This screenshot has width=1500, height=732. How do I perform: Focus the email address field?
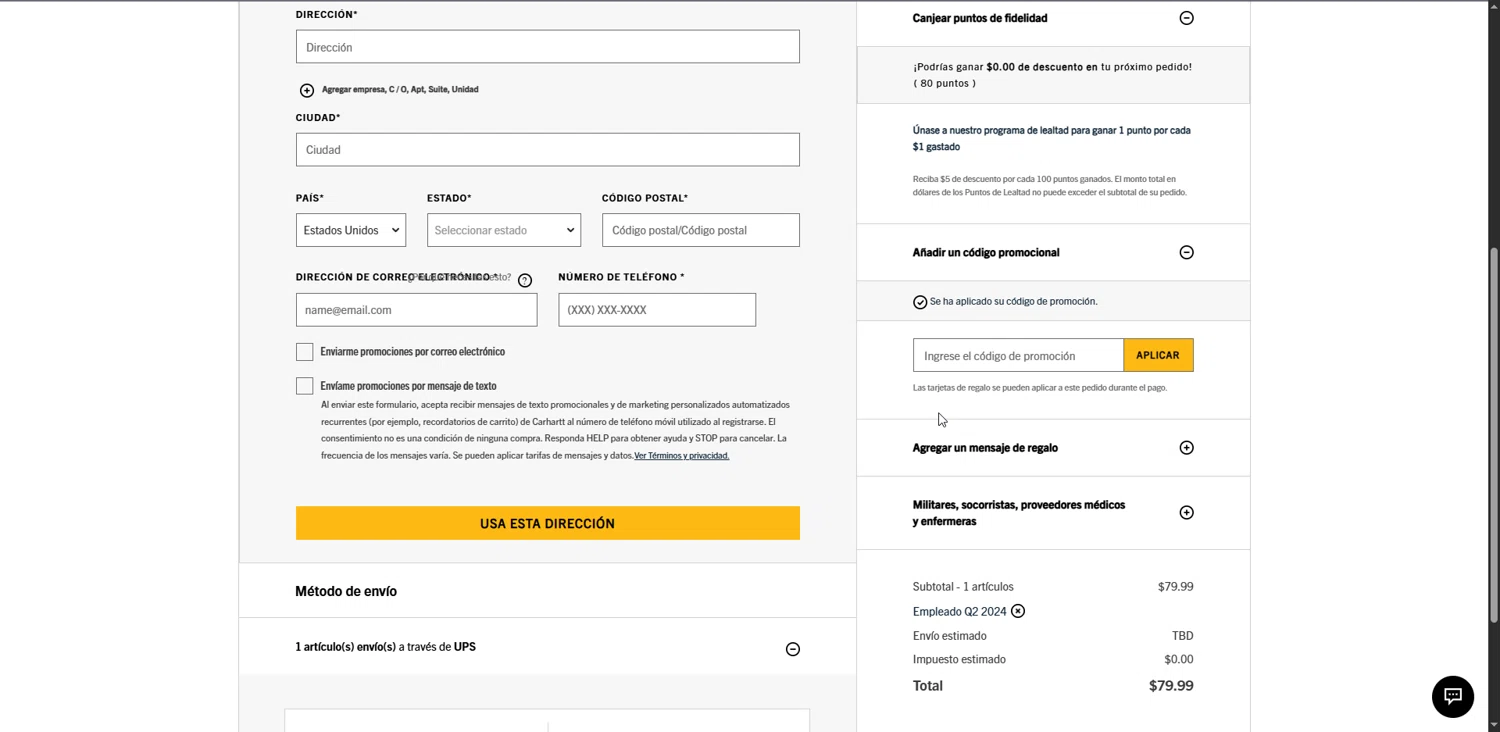click(x=416, y=310)
